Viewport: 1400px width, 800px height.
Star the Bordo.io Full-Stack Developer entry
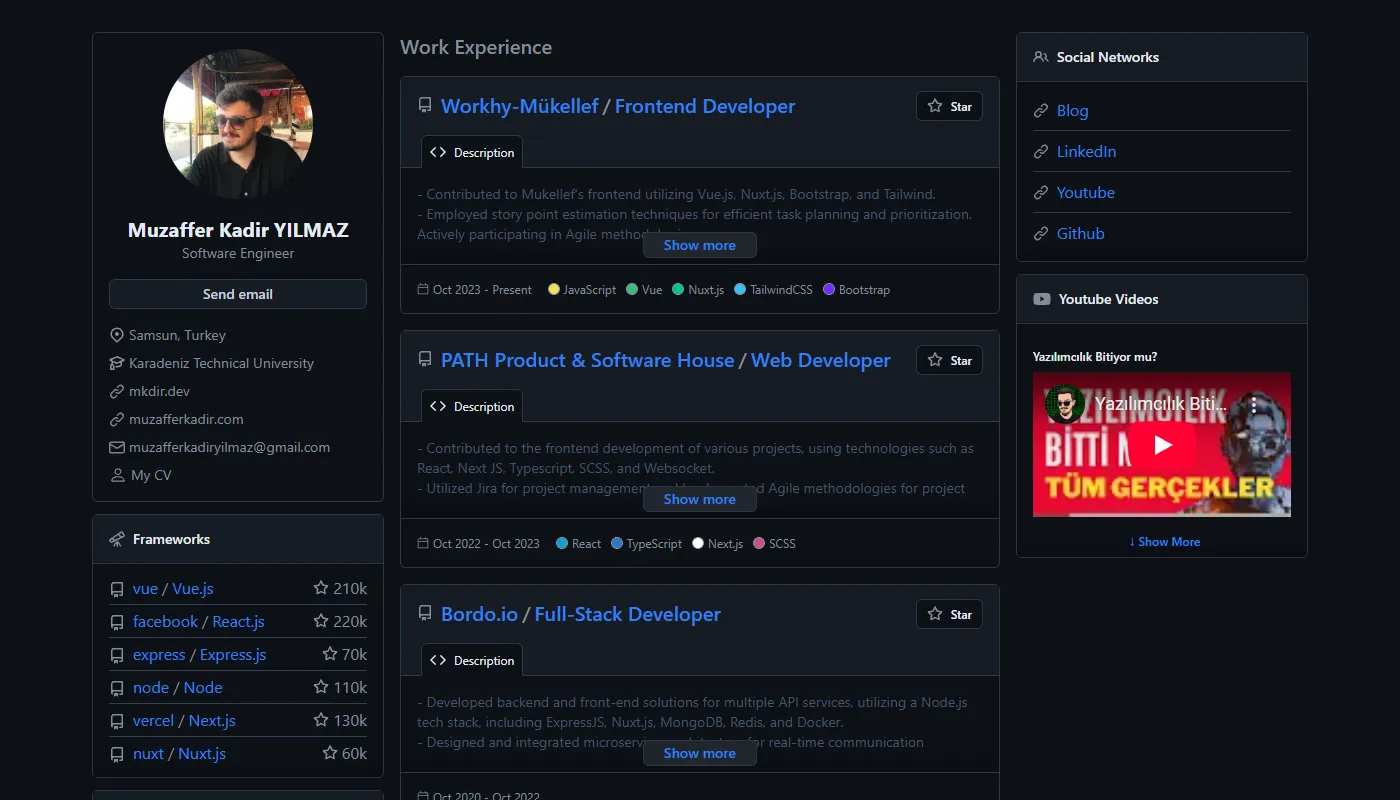[949, 614]
